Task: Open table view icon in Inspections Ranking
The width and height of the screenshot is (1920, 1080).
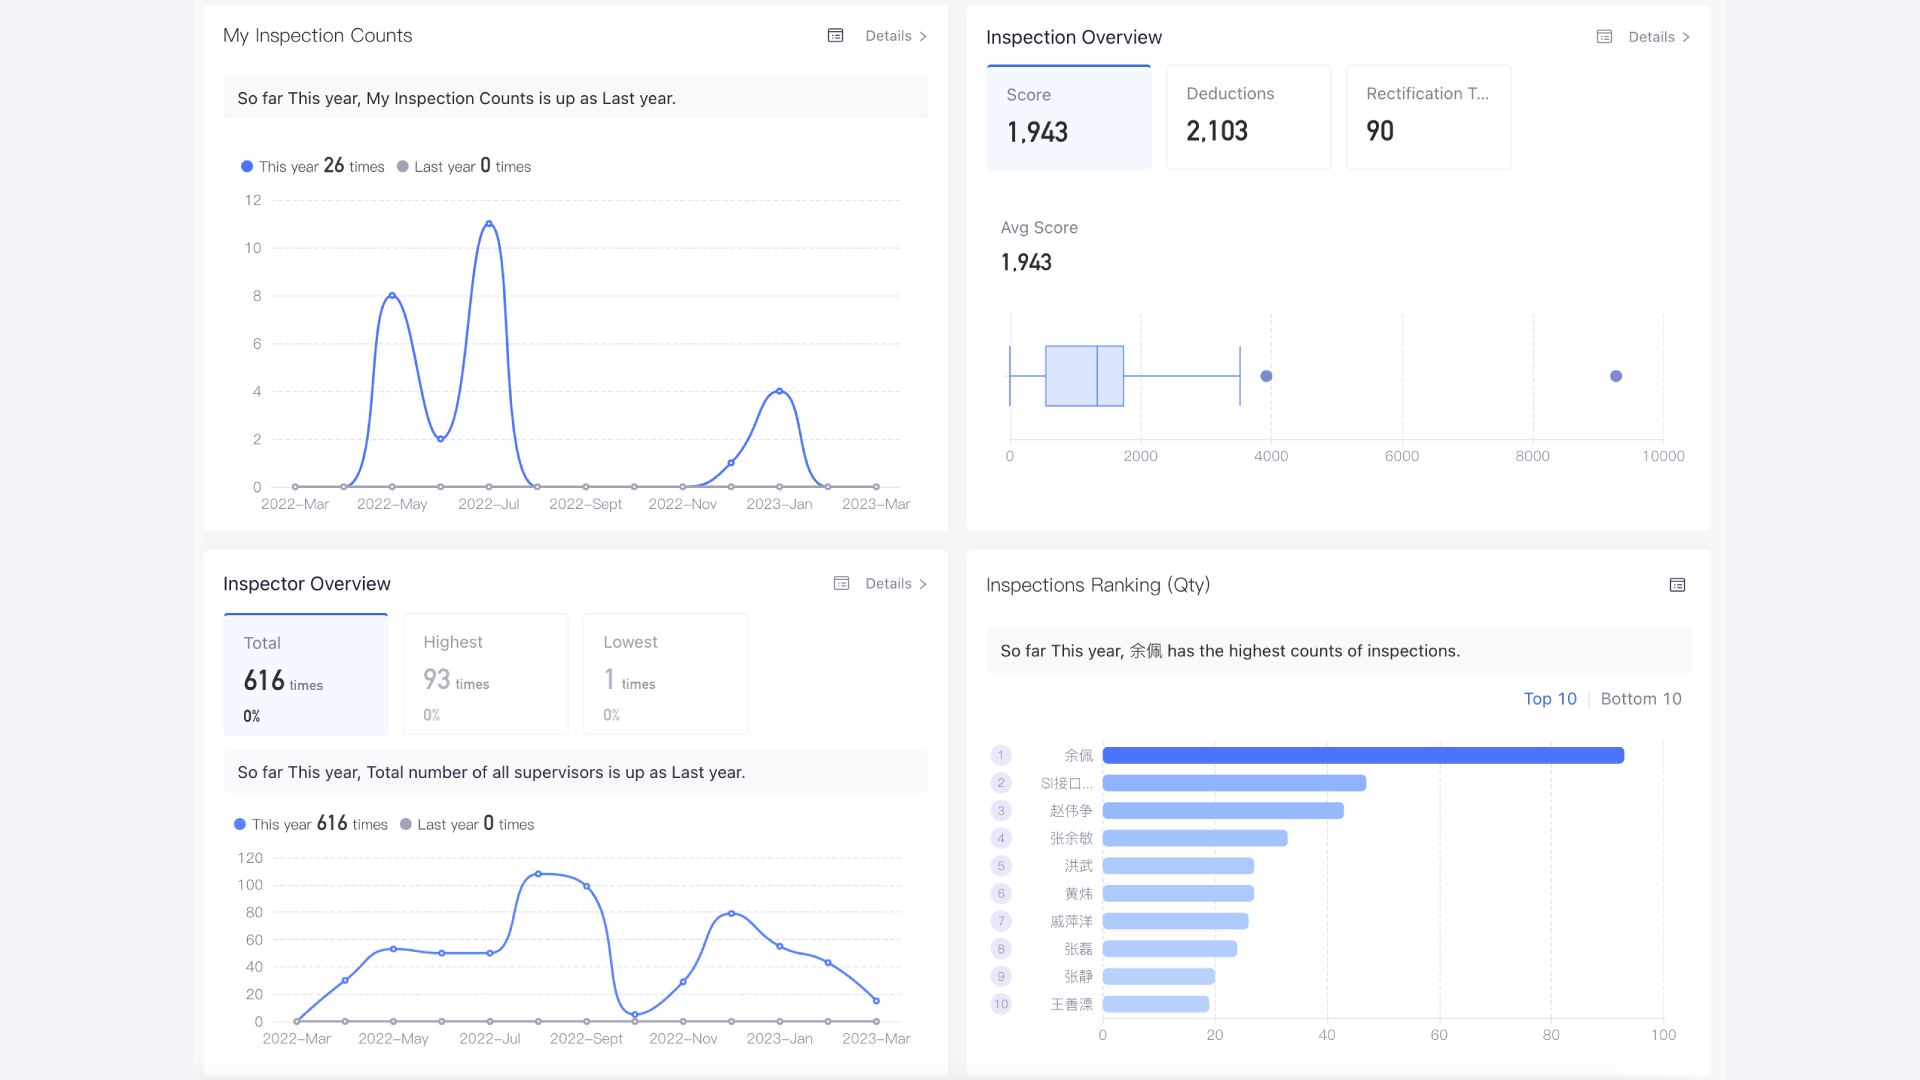Action: coord(1677,585)
